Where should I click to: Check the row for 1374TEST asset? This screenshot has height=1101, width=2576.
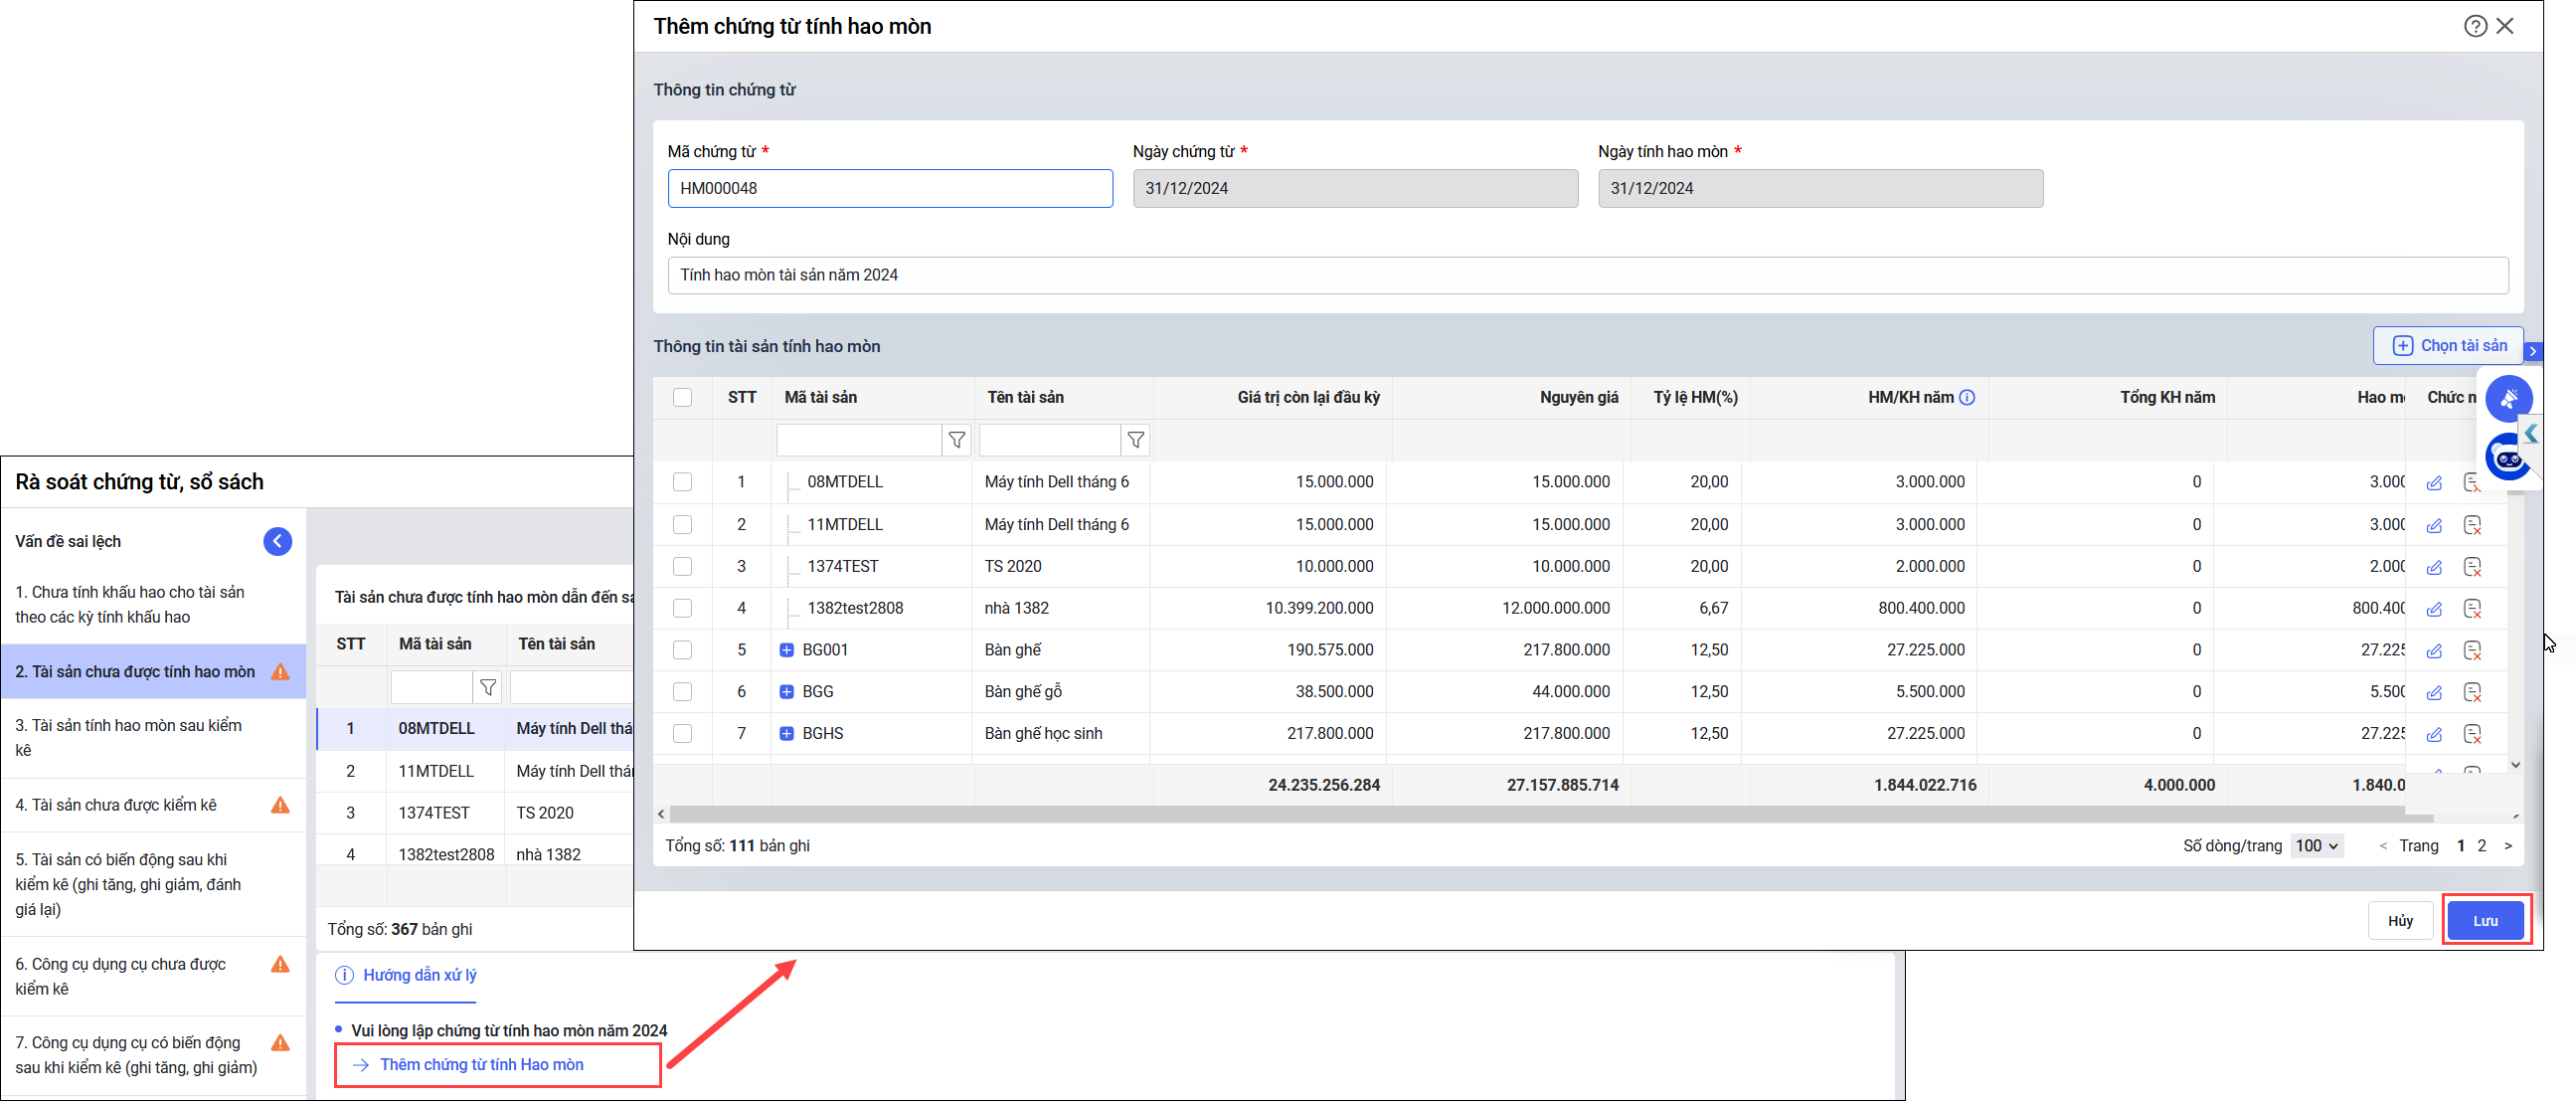click(682, 567)
